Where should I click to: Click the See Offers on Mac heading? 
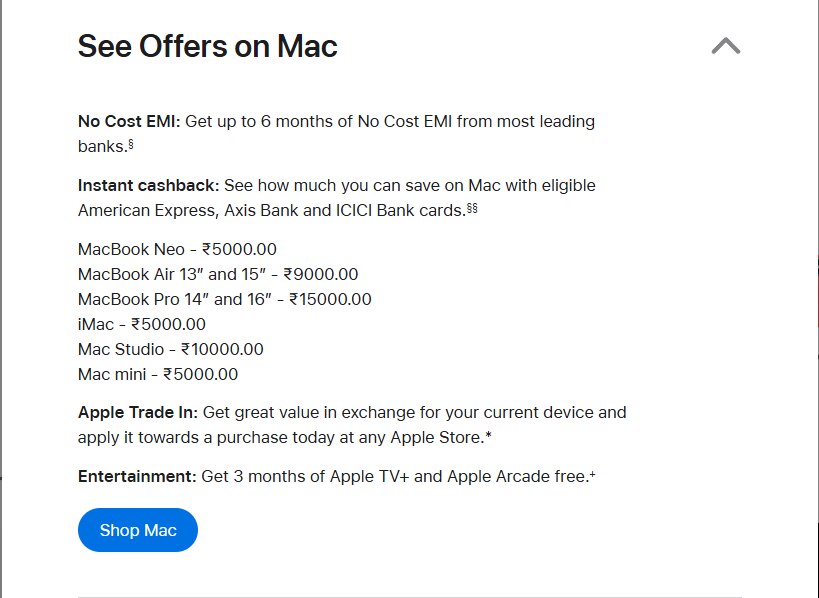coord(207,46)
